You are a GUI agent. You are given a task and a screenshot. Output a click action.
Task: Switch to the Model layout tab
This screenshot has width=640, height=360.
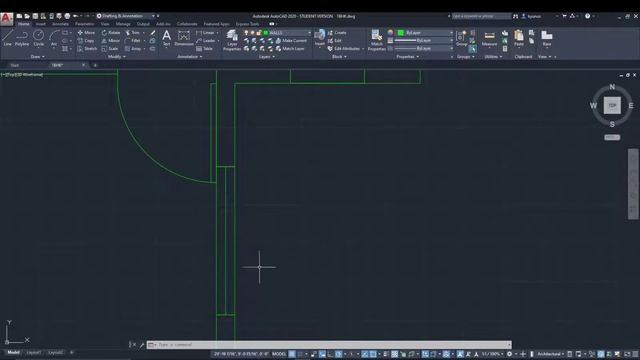[13, 352]
